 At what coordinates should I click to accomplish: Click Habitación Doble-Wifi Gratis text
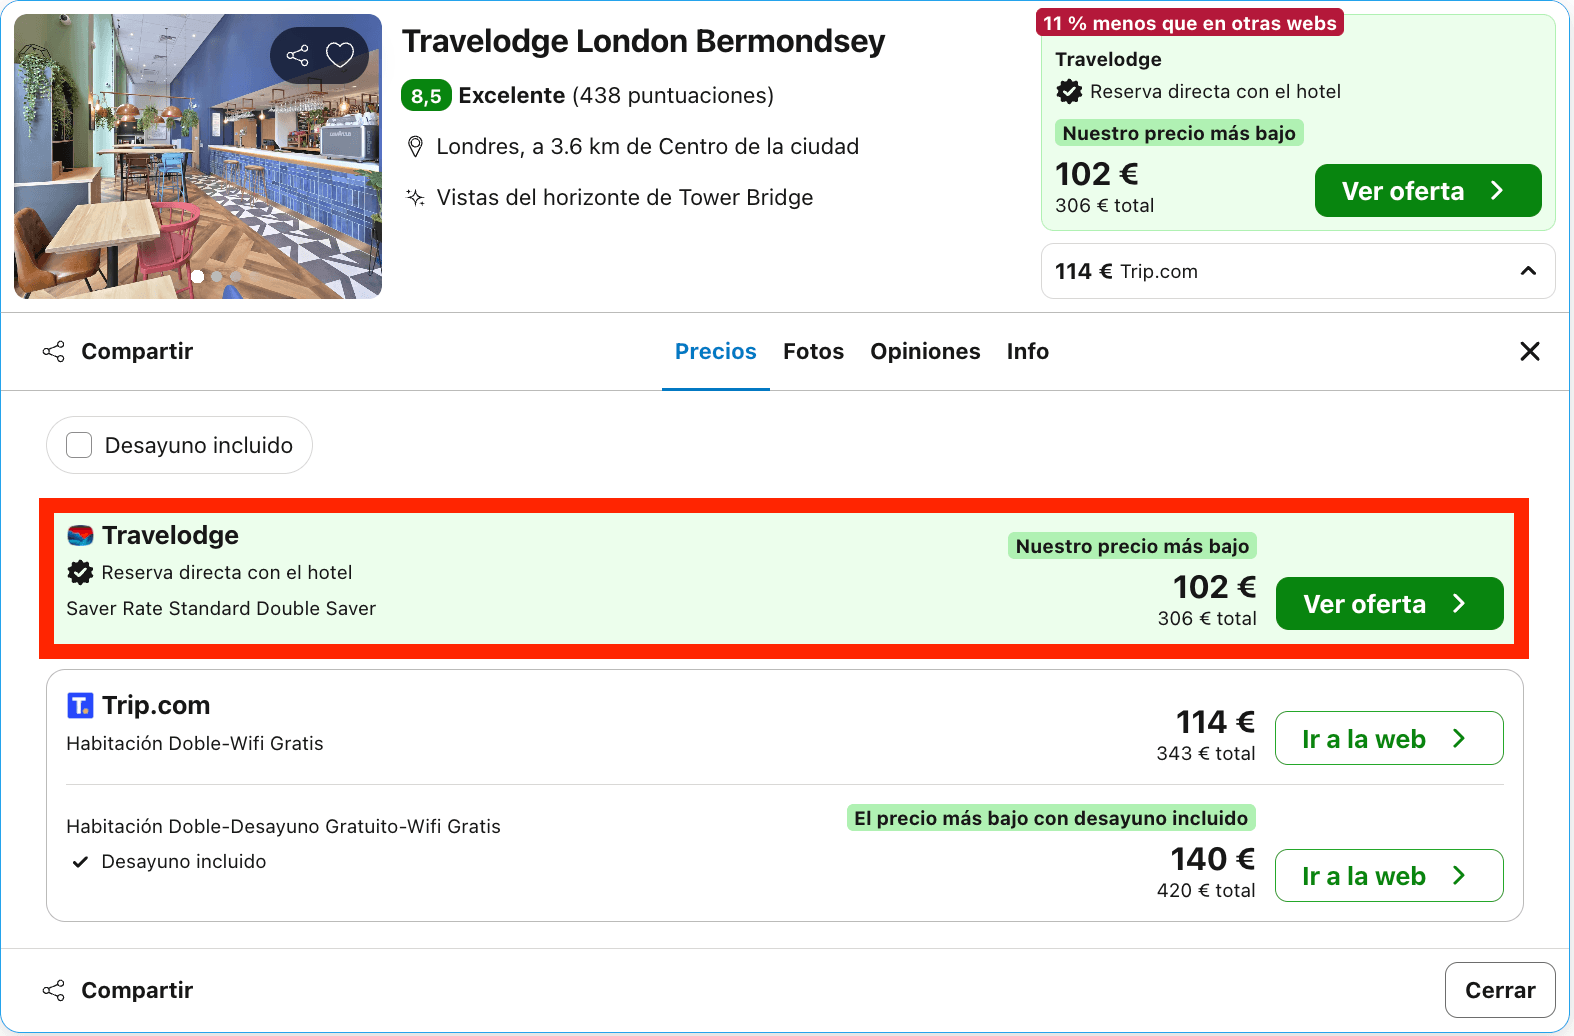tap(195, 744)
